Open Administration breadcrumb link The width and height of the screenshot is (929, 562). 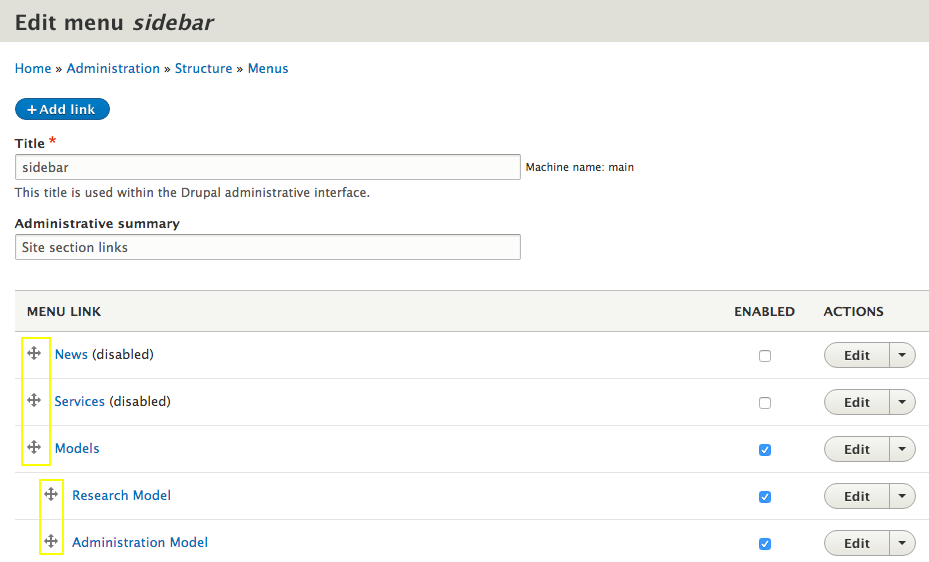(x=113, y=69)
